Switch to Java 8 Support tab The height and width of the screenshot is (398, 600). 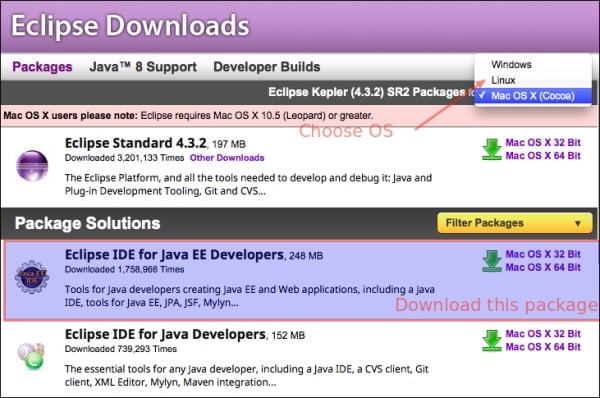pos(143,67)
